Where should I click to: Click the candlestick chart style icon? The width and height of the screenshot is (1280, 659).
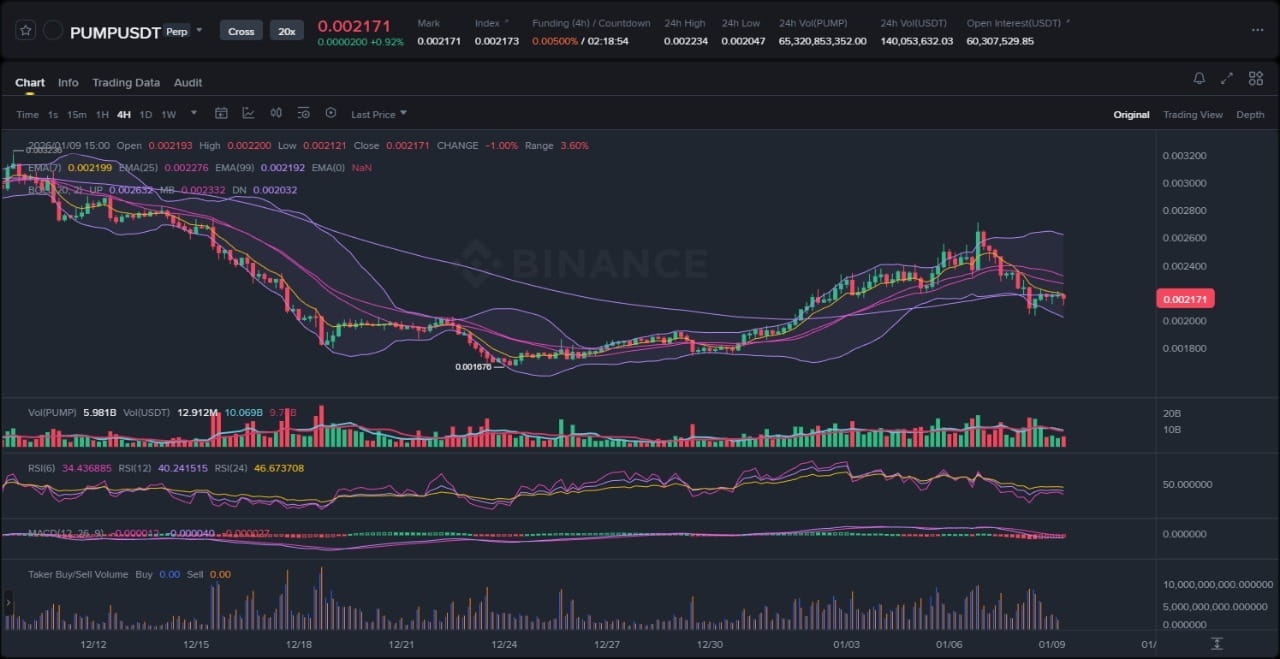pyautogui.click(x=275, y=114)
